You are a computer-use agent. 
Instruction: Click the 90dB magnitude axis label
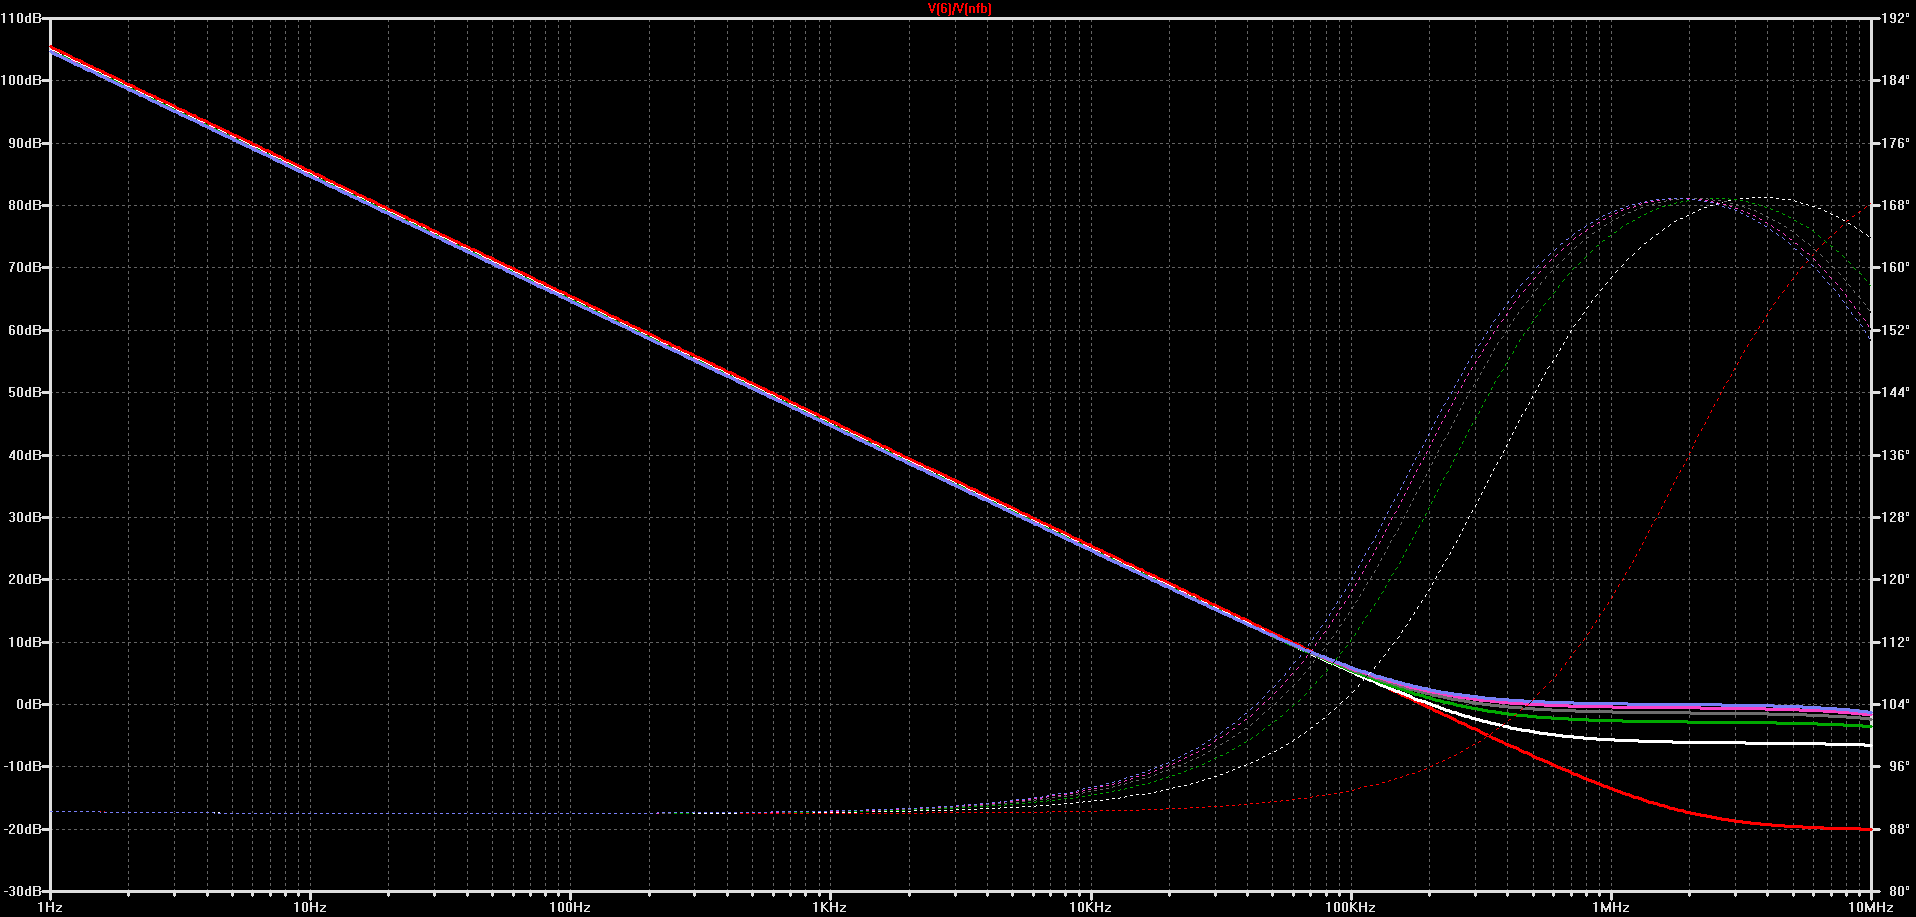(25, 143)
